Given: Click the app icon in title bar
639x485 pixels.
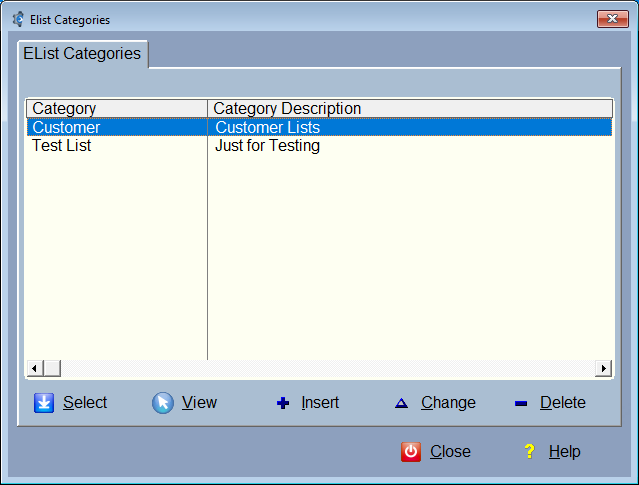Looking at the screenshot, I should [x=18, y=19].
